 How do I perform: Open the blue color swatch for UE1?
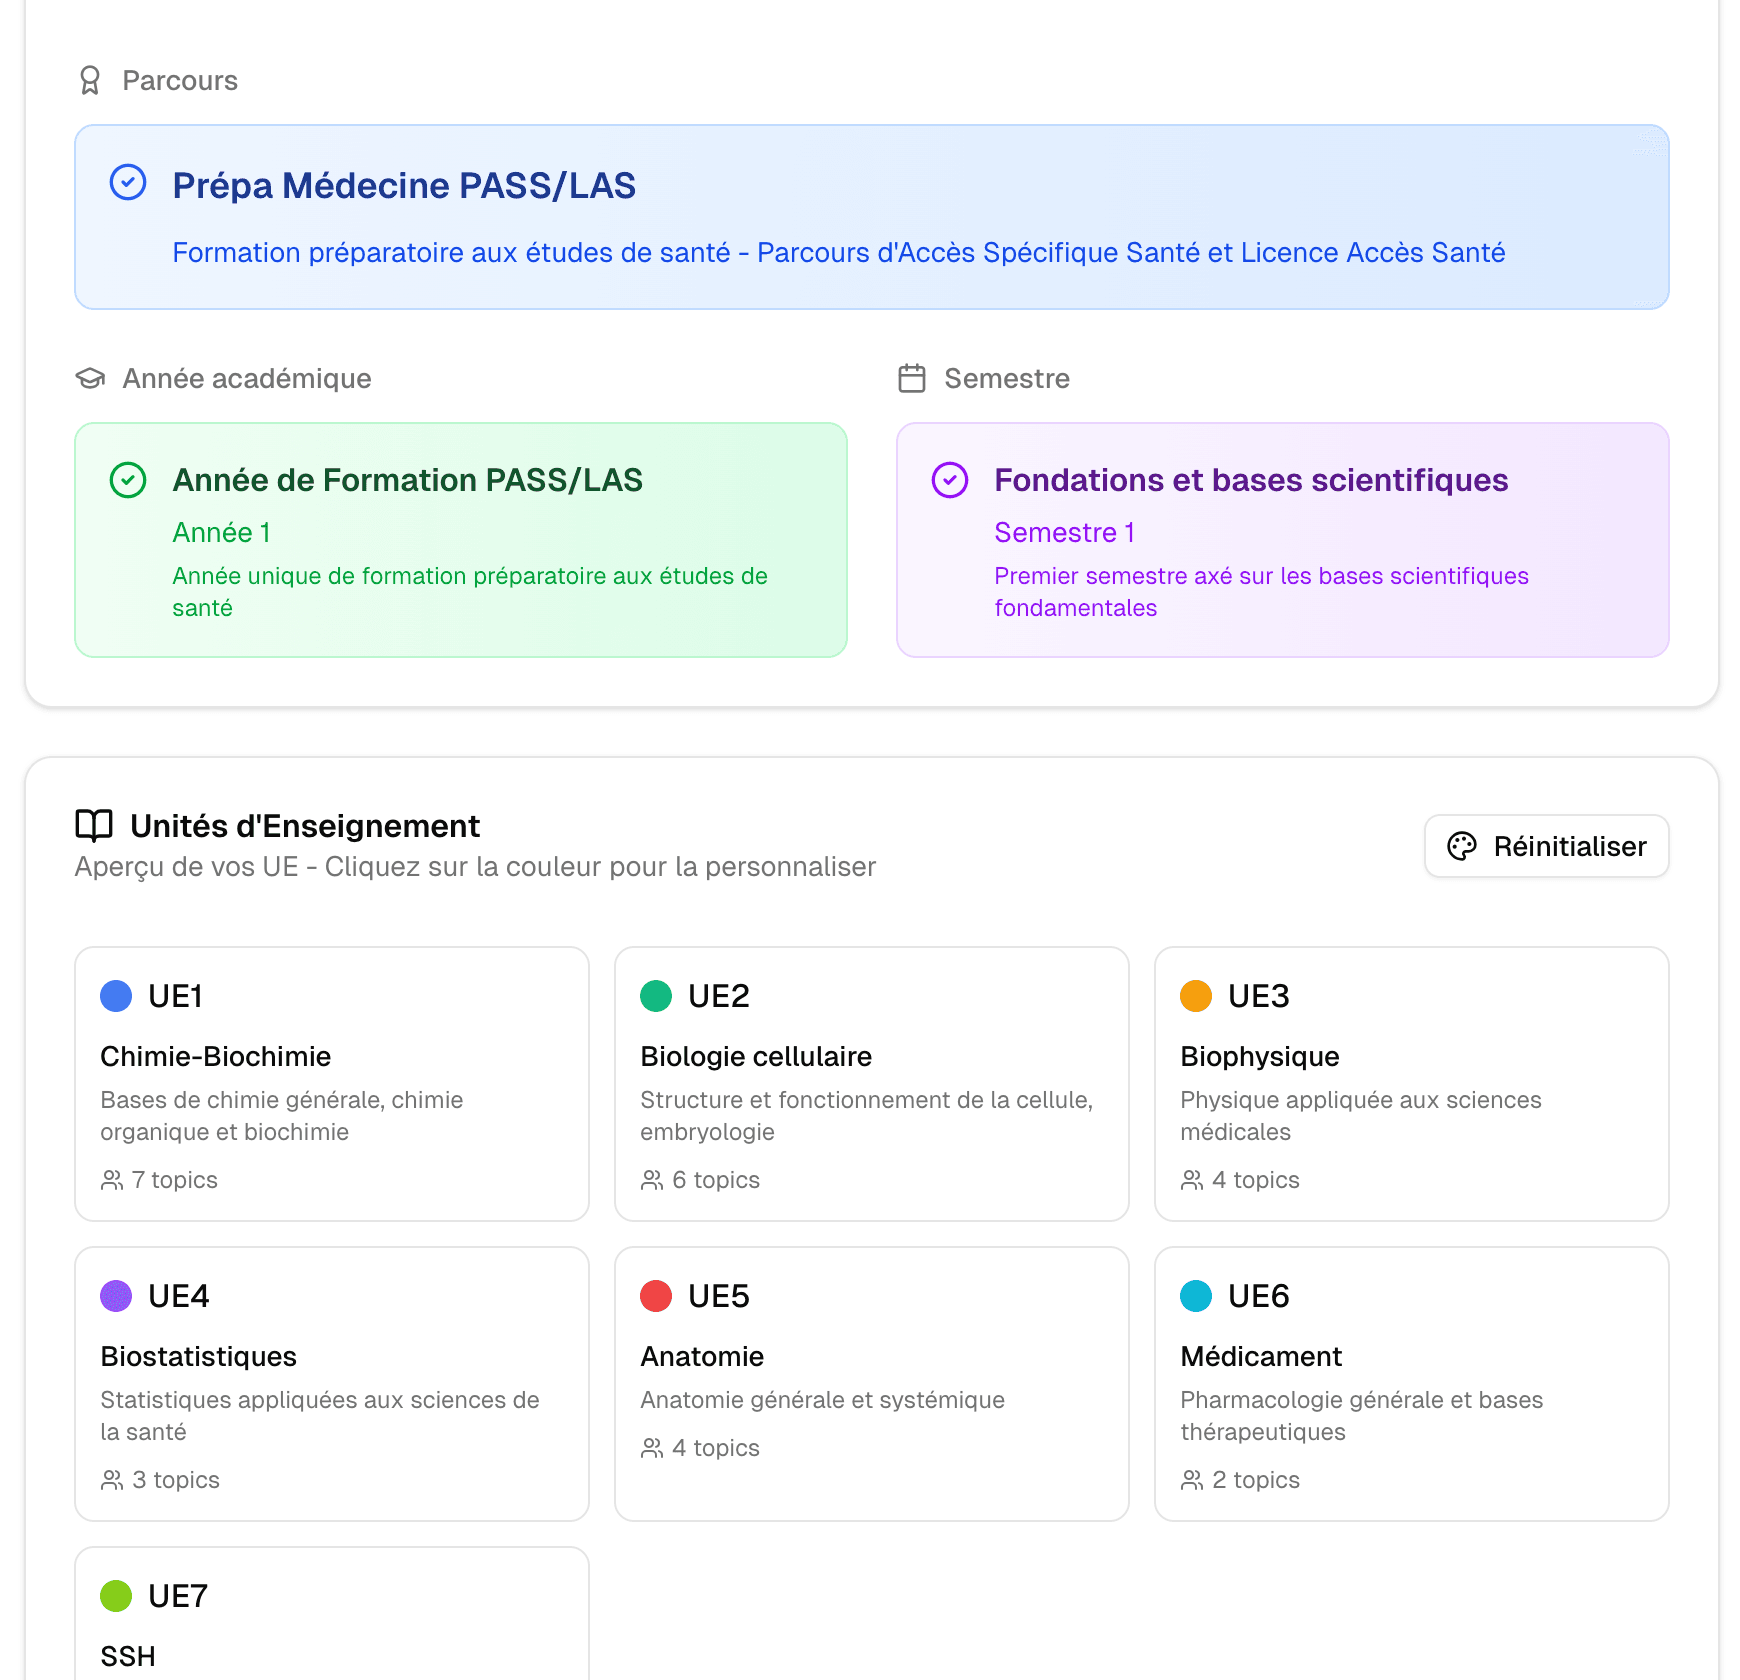coord(117,996)
